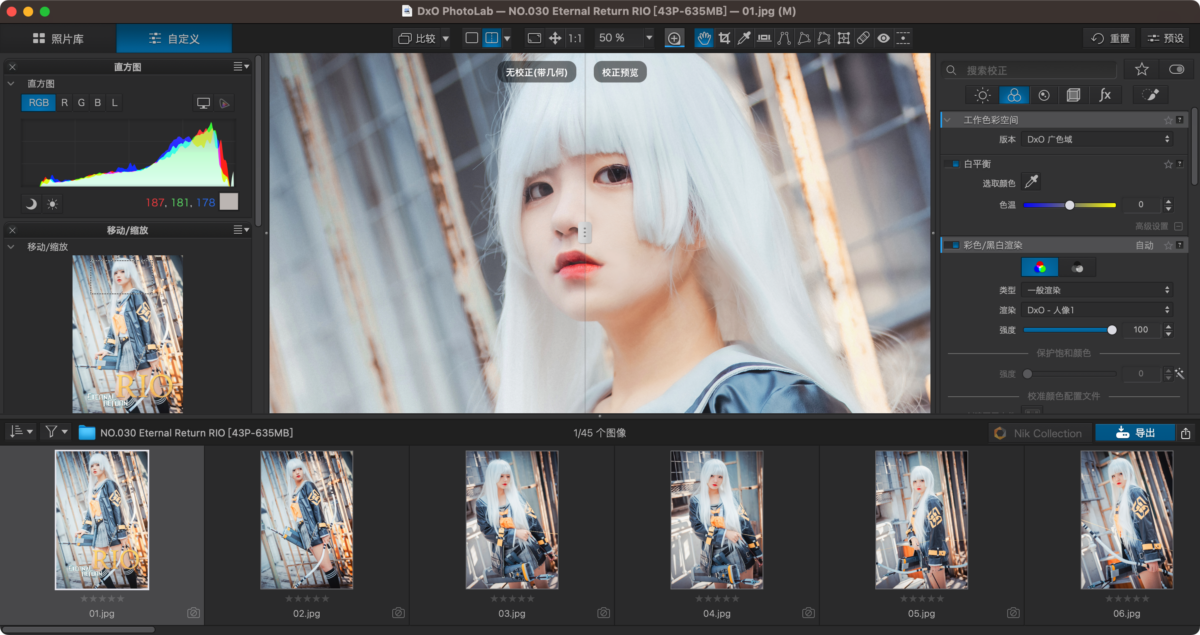
Task: Click the 重置 reset button
Action: 1110,38
